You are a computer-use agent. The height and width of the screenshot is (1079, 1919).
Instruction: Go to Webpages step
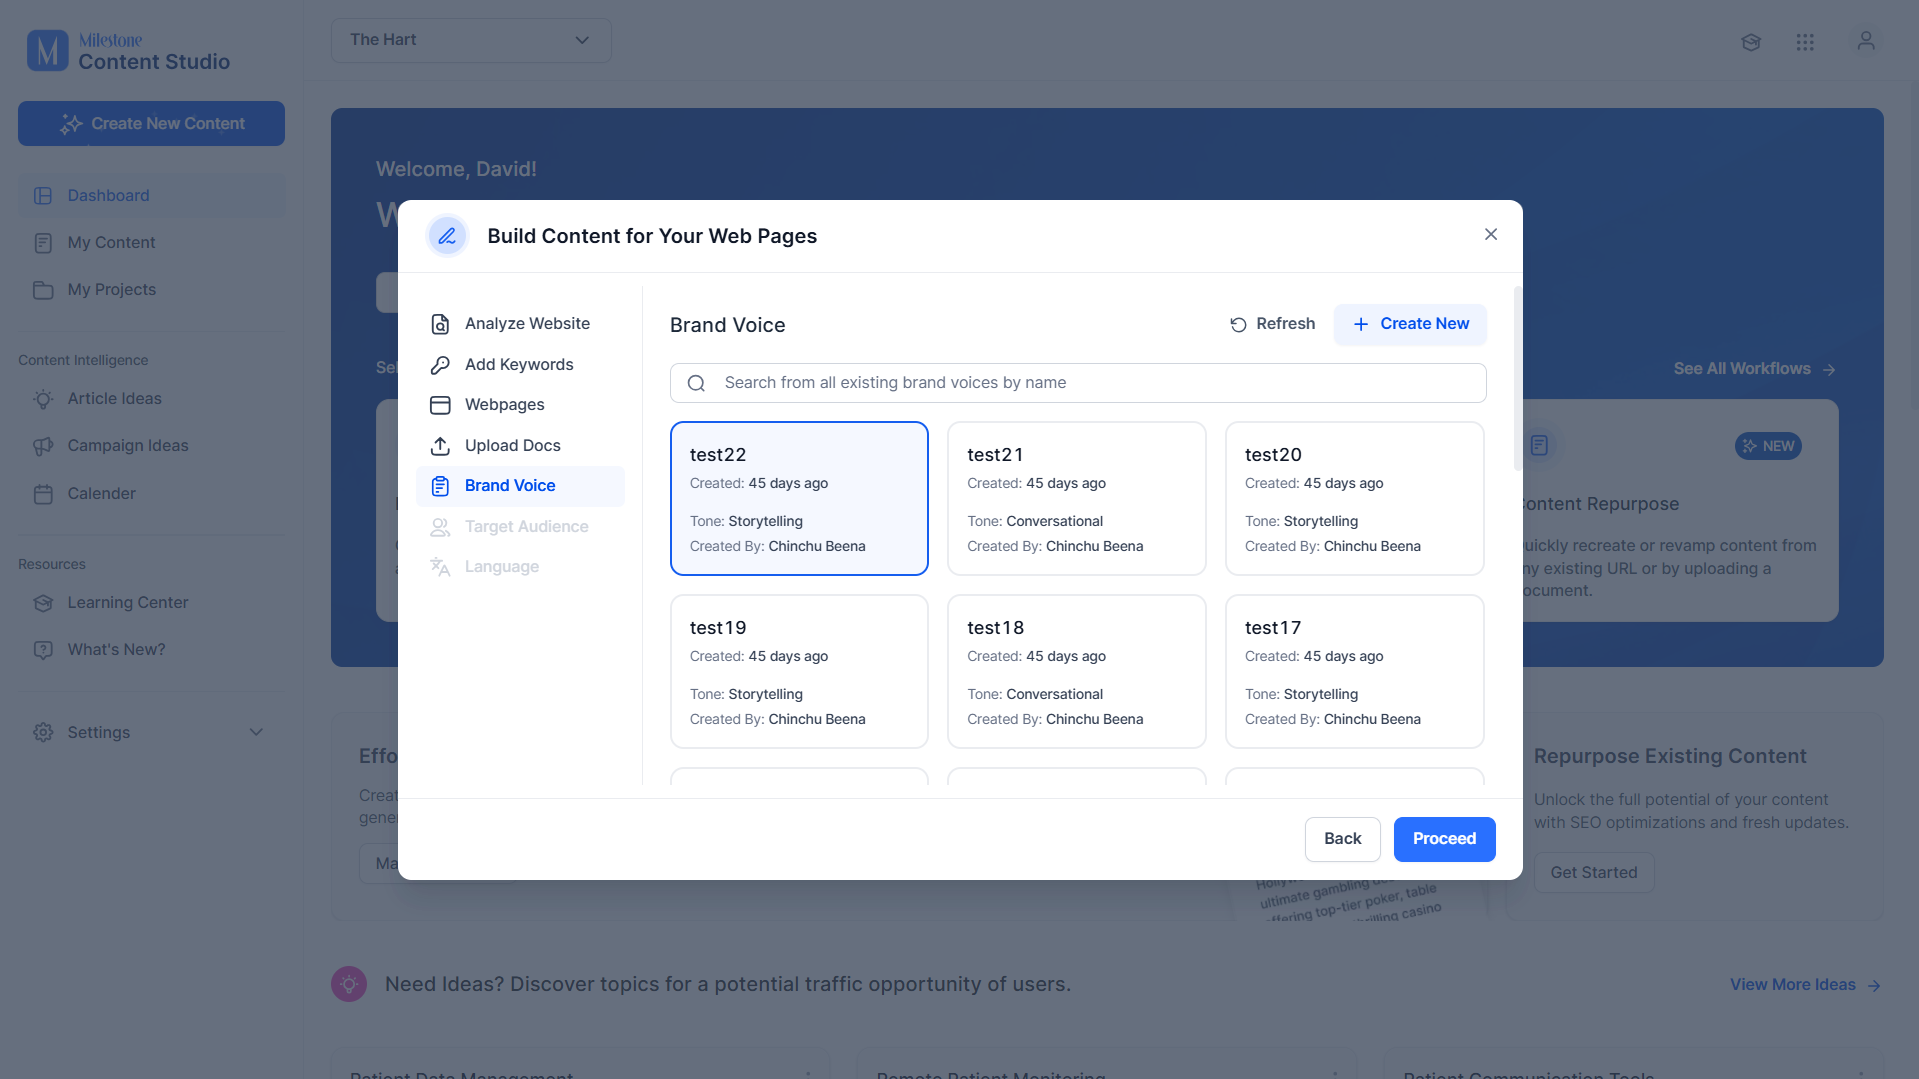[x=520, y=405]
